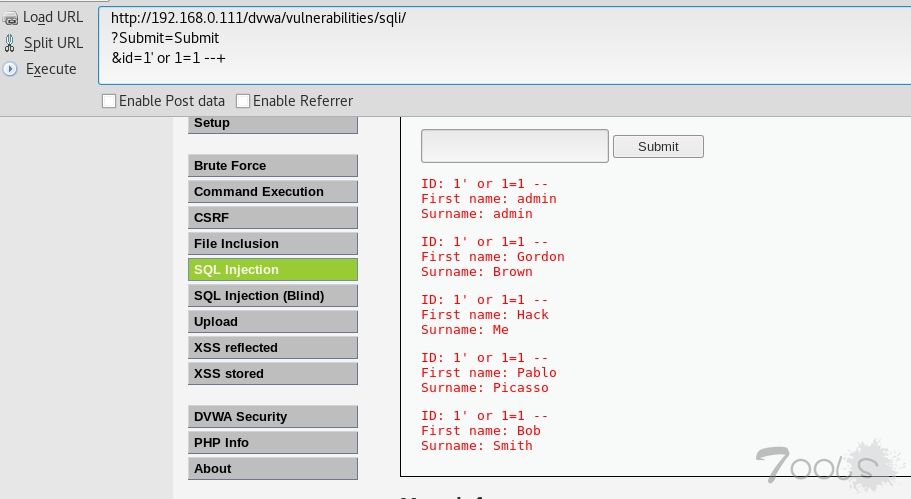Viewport: 911px width, 499px height.
Task: Click the Load URL label
Action: tap(53, 17)
